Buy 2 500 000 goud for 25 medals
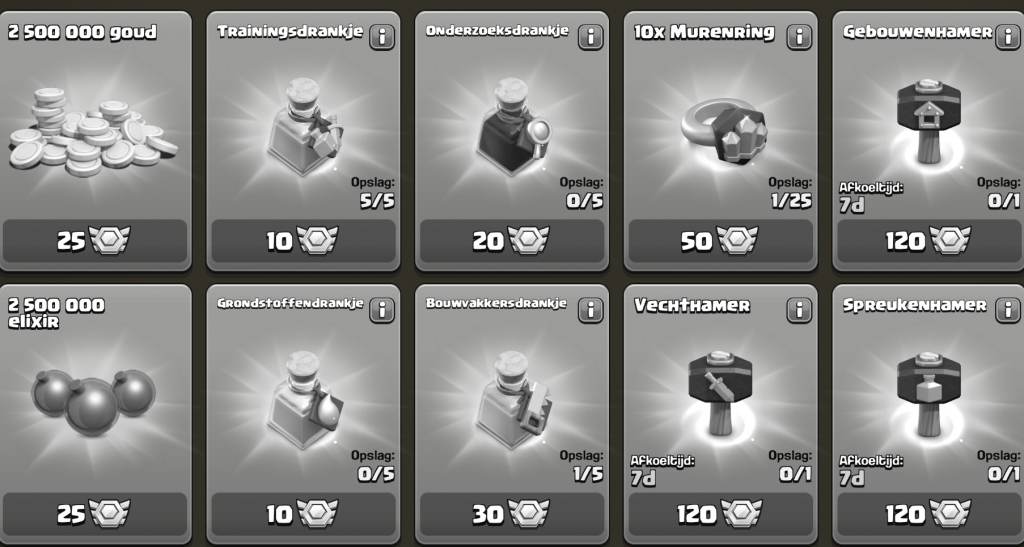This screenshot has width=1024, height=547. tap(95, 241)
